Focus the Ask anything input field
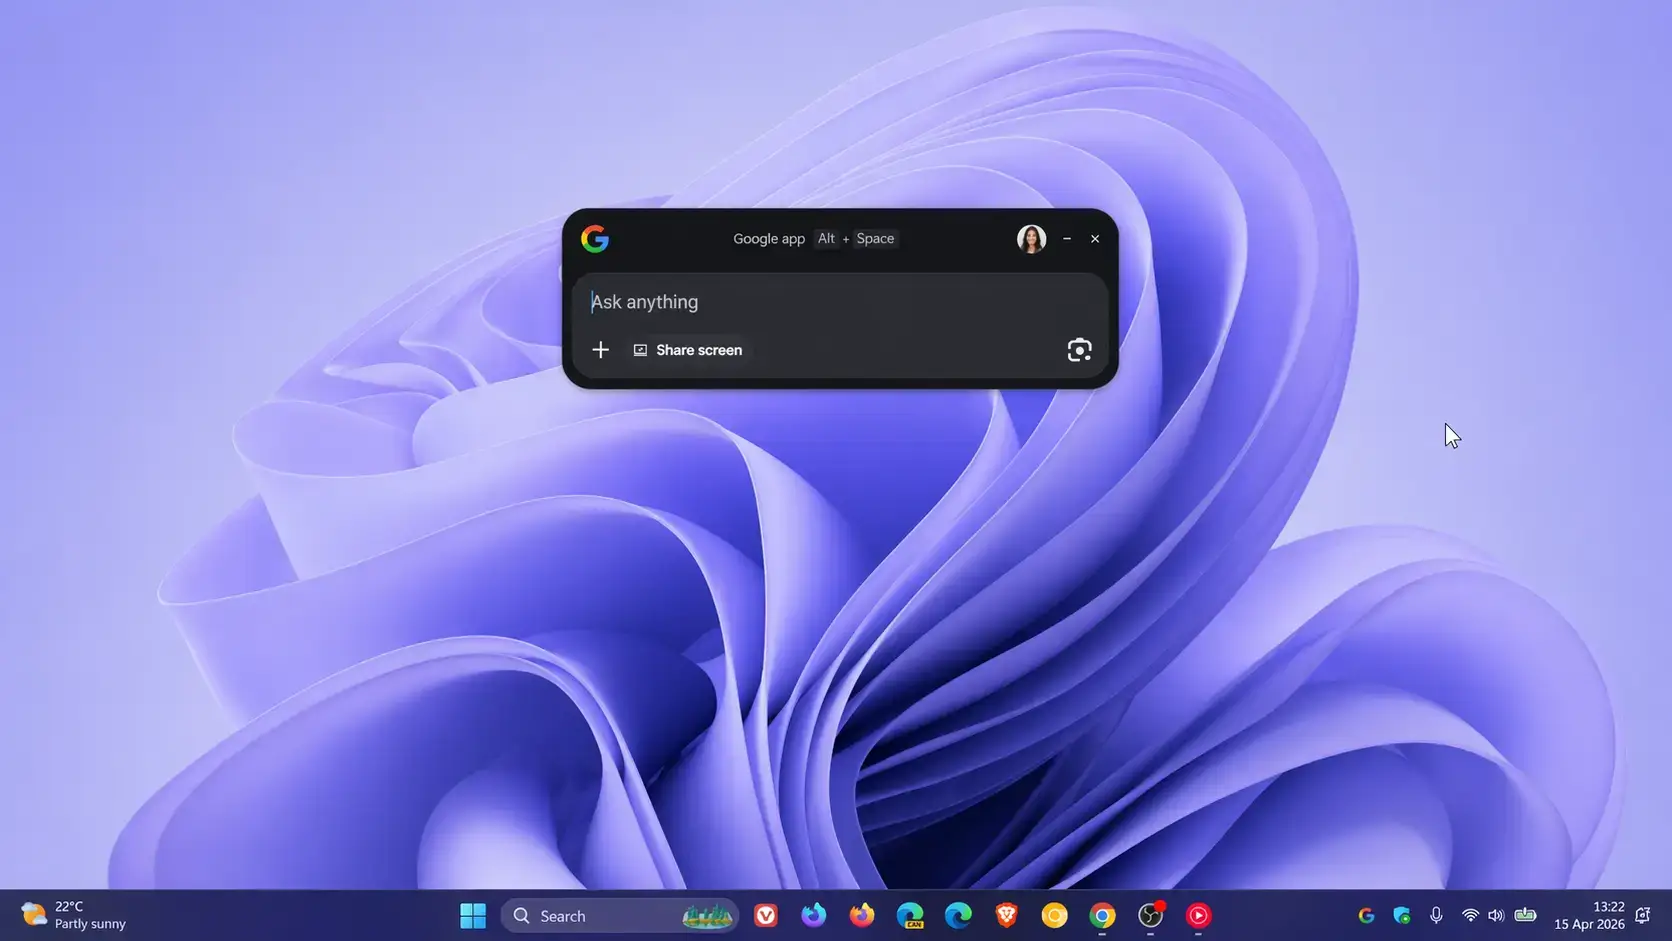Viewport: 1672px width, 941px height. point(840,302)
